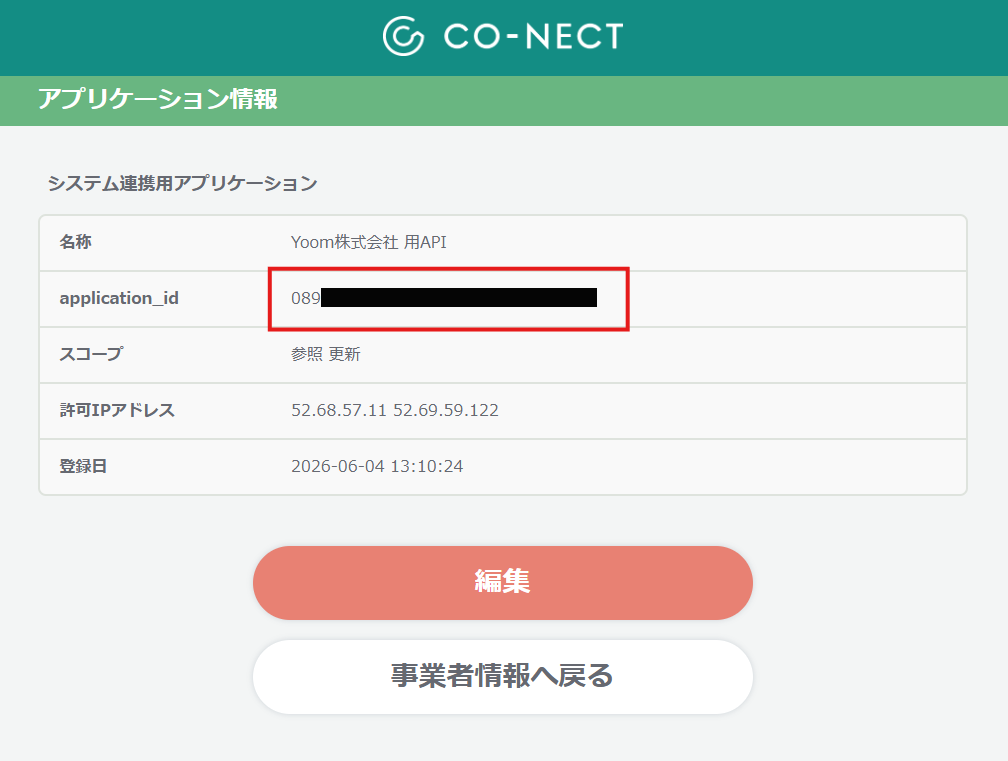Click the アプリケーション情報 page heading
Viewport: 1008px width, 761px height.
[x=158, y=100]
